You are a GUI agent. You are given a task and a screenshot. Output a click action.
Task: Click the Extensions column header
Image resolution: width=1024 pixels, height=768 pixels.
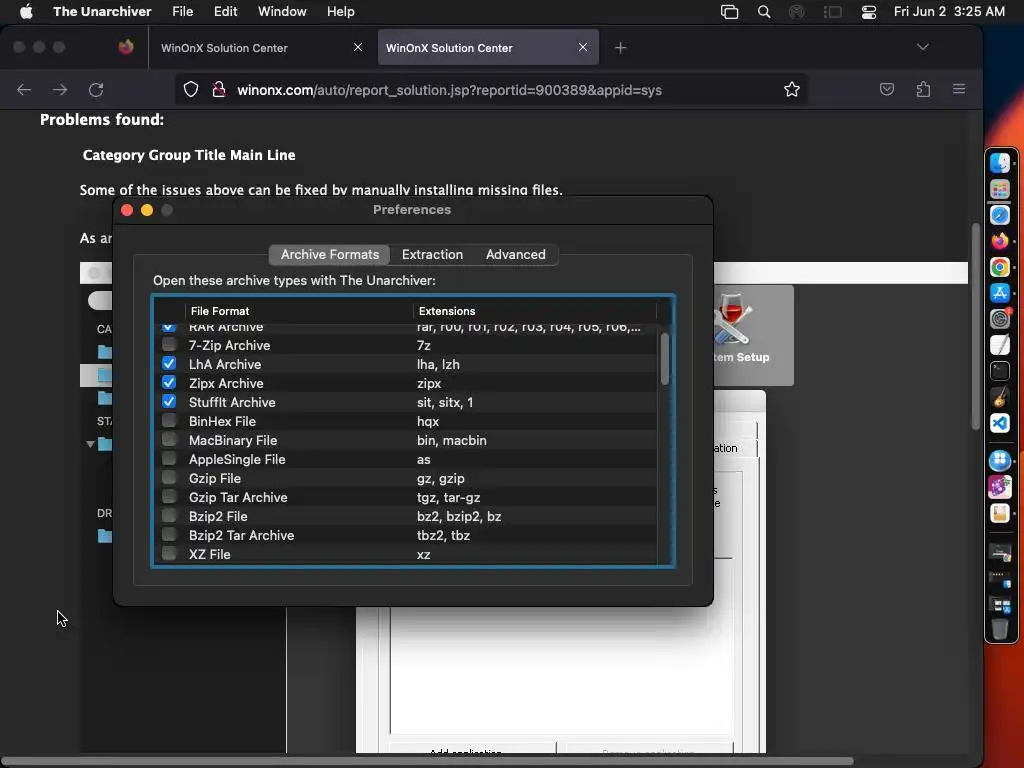[x=534, y=311]
